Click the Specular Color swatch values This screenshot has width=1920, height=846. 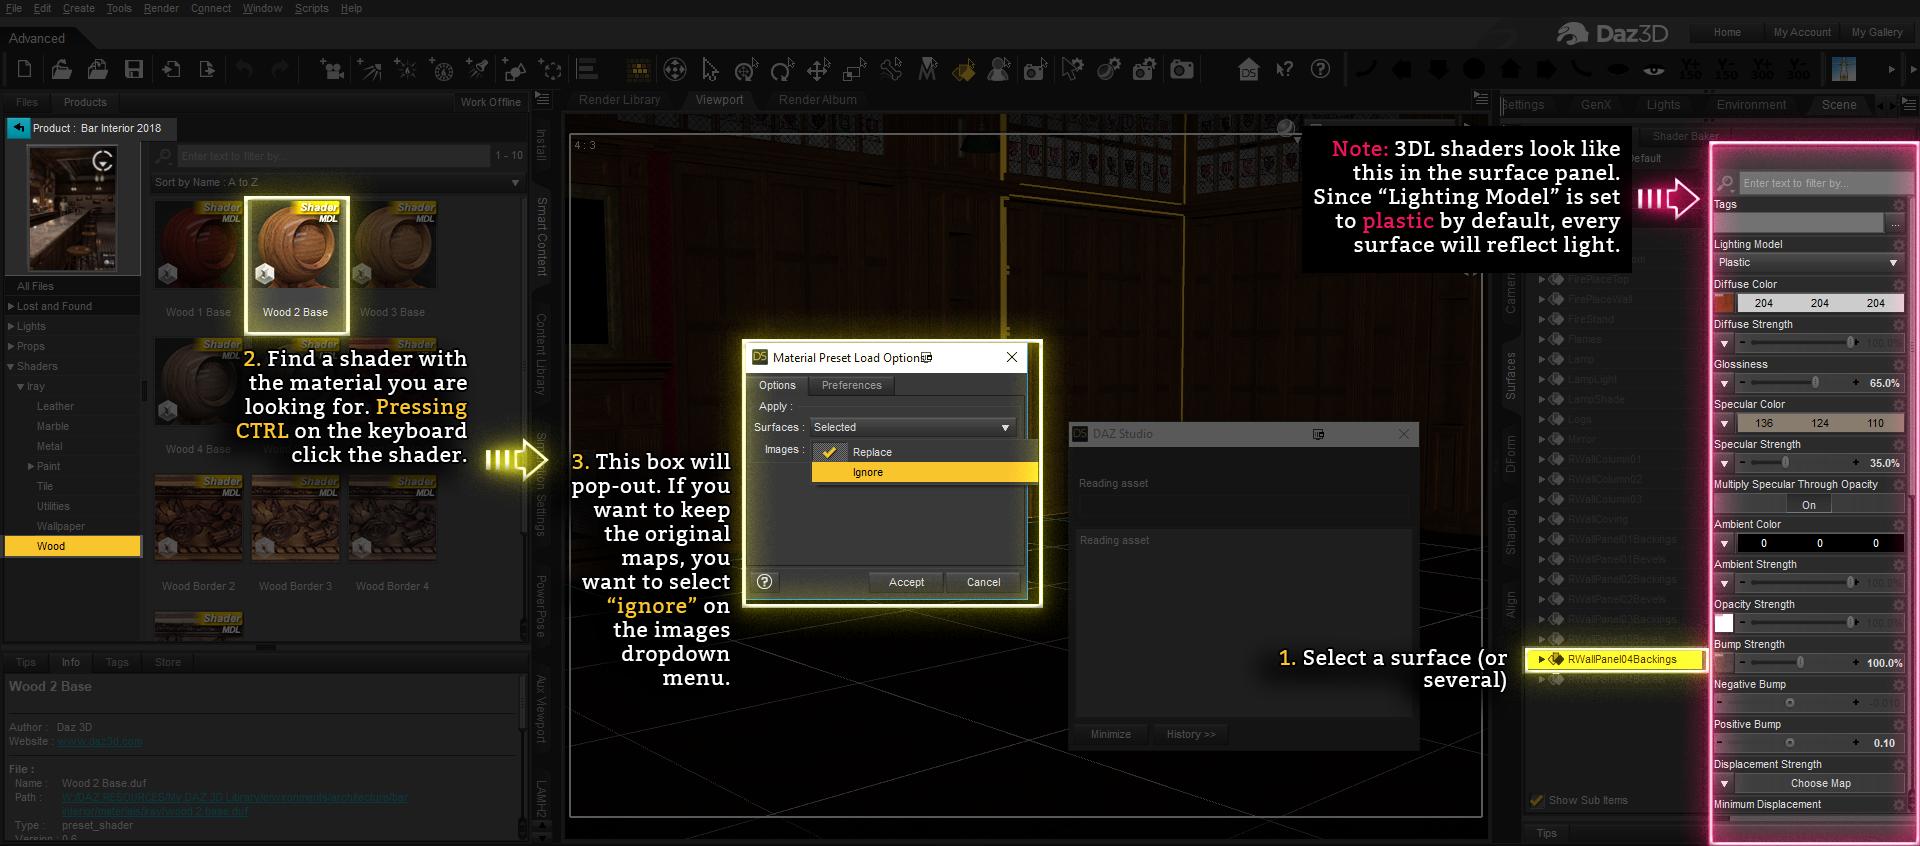pyautogui.click(x=1820, y=423)
